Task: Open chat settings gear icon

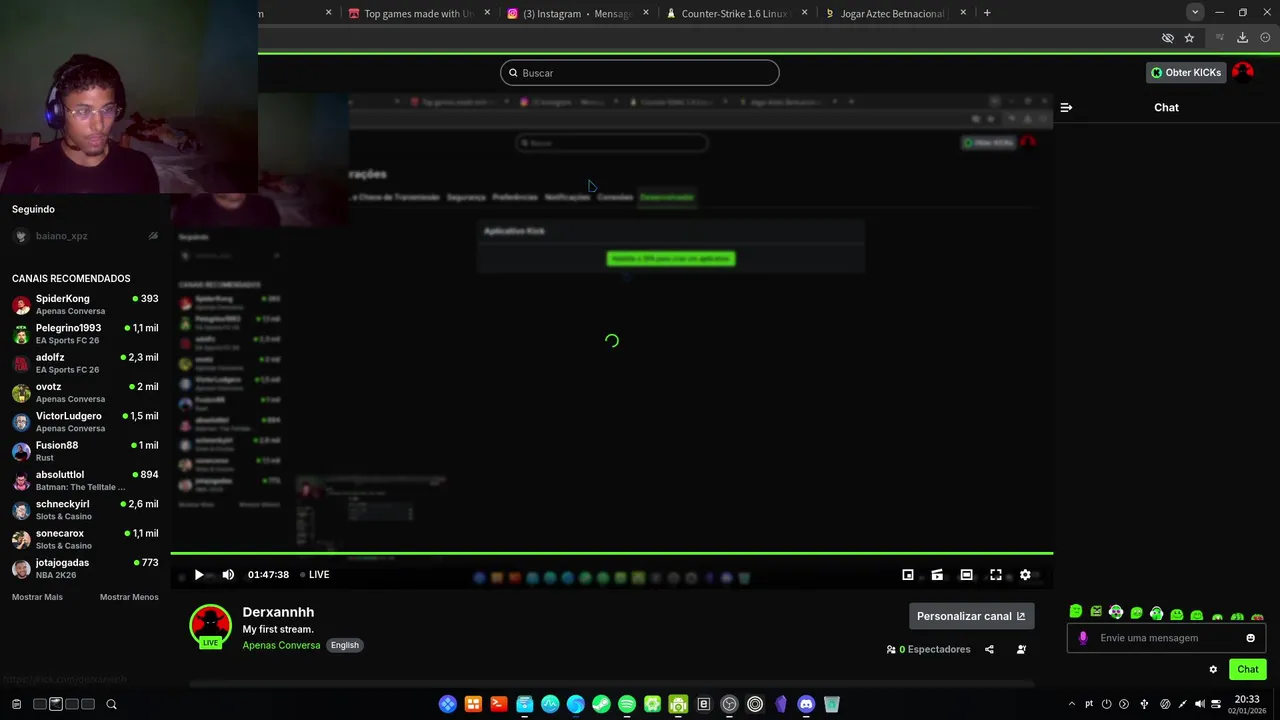Action: [x=1213, y=670]
